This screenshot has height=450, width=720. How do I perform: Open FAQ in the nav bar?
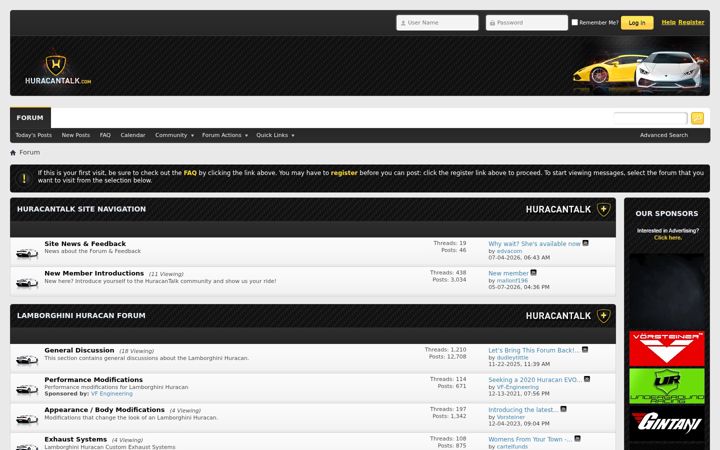pos(105,135)
